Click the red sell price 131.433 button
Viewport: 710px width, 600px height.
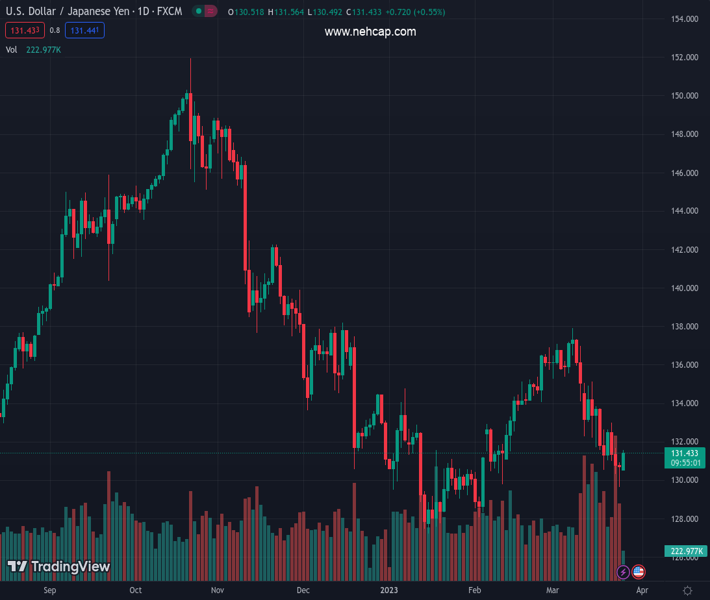pos(24,31)
